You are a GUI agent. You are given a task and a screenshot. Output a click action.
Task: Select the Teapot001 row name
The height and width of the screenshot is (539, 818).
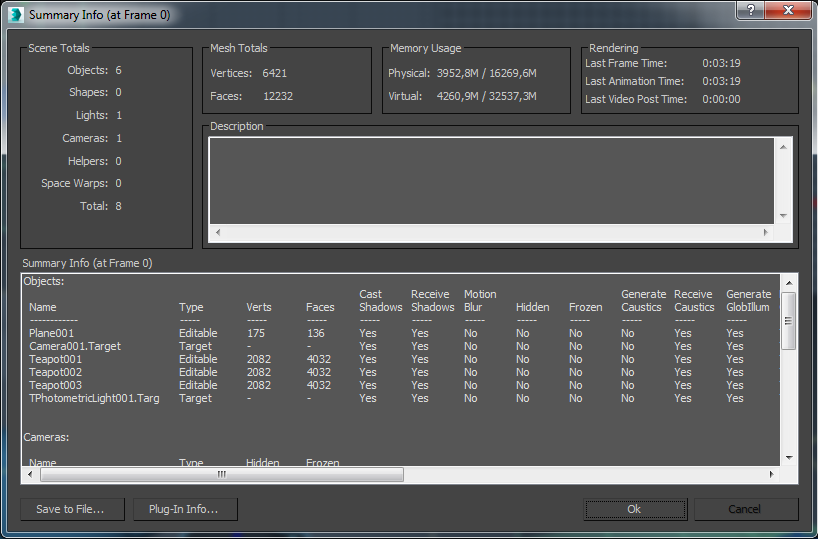55,359
